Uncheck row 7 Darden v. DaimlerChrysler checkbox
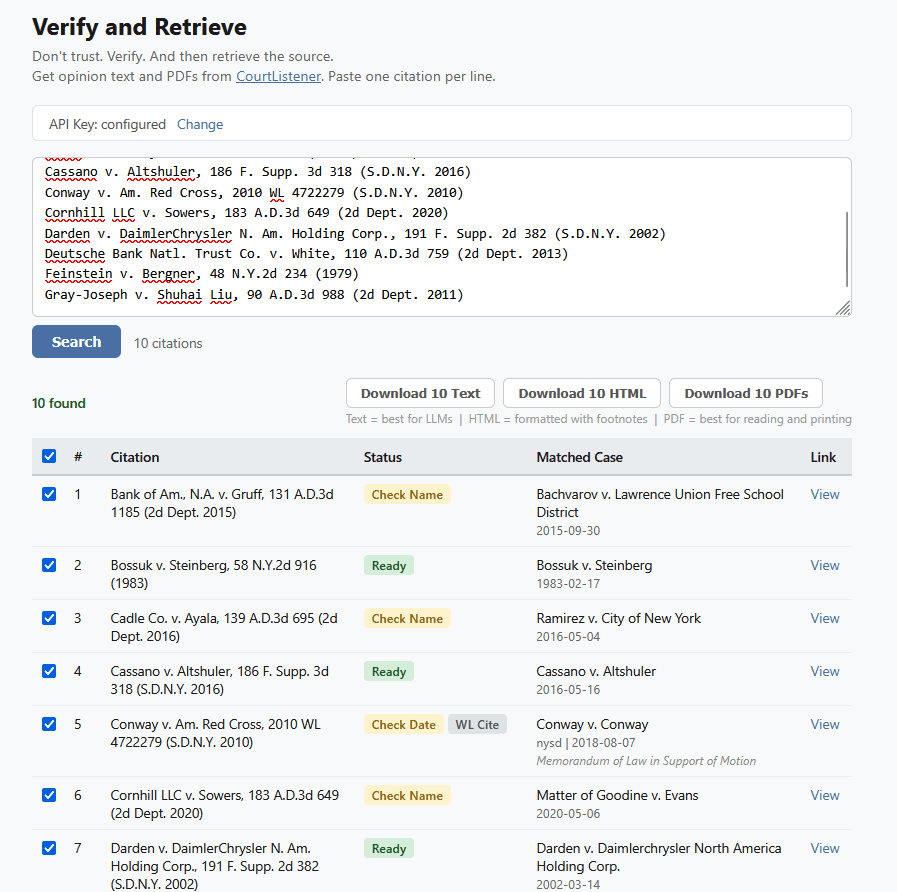The height and width of the screenshot is (892, 897). tap(49, 848)
